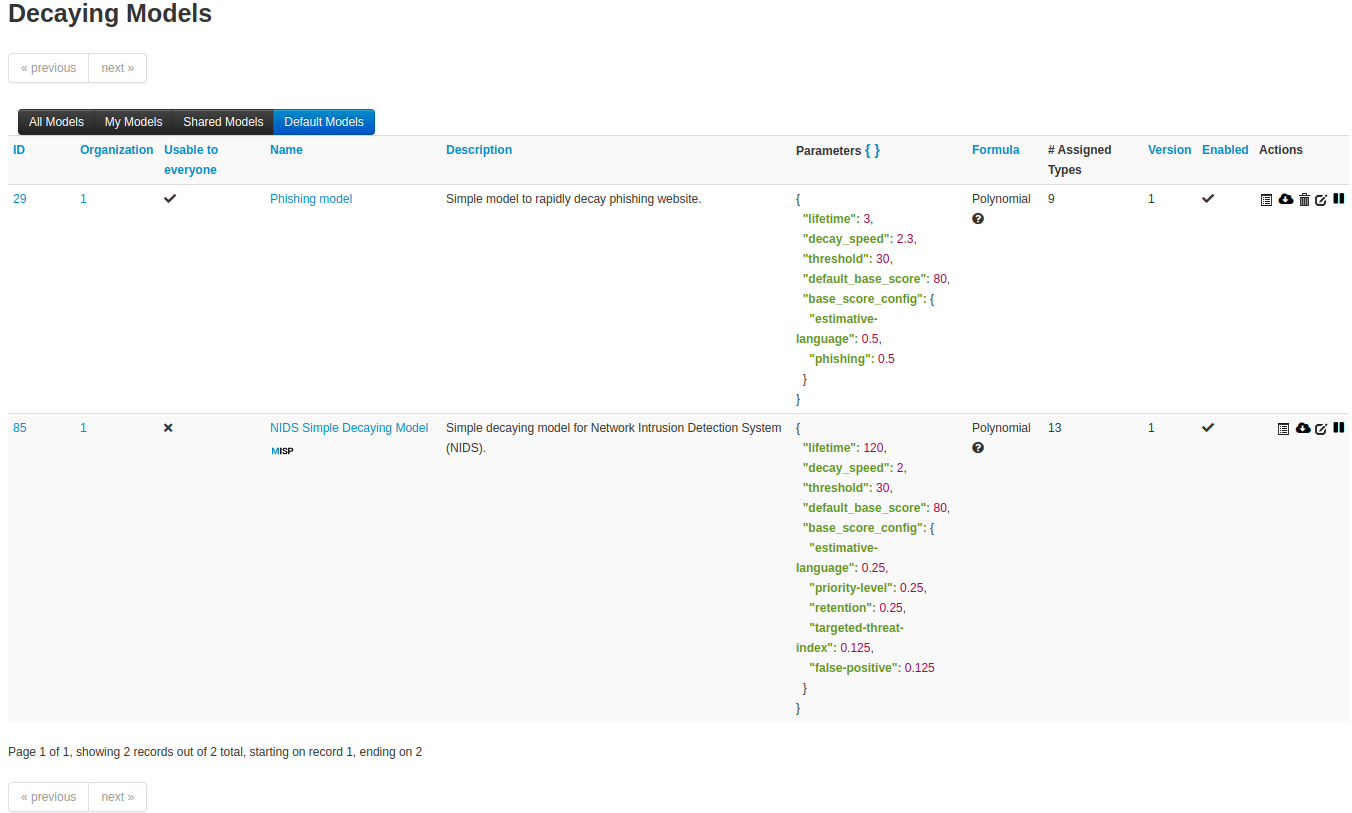Viewport: 1352px width, 813px height.
Task: Click the view icon for NIDS model
Action: pos(1284,429)
